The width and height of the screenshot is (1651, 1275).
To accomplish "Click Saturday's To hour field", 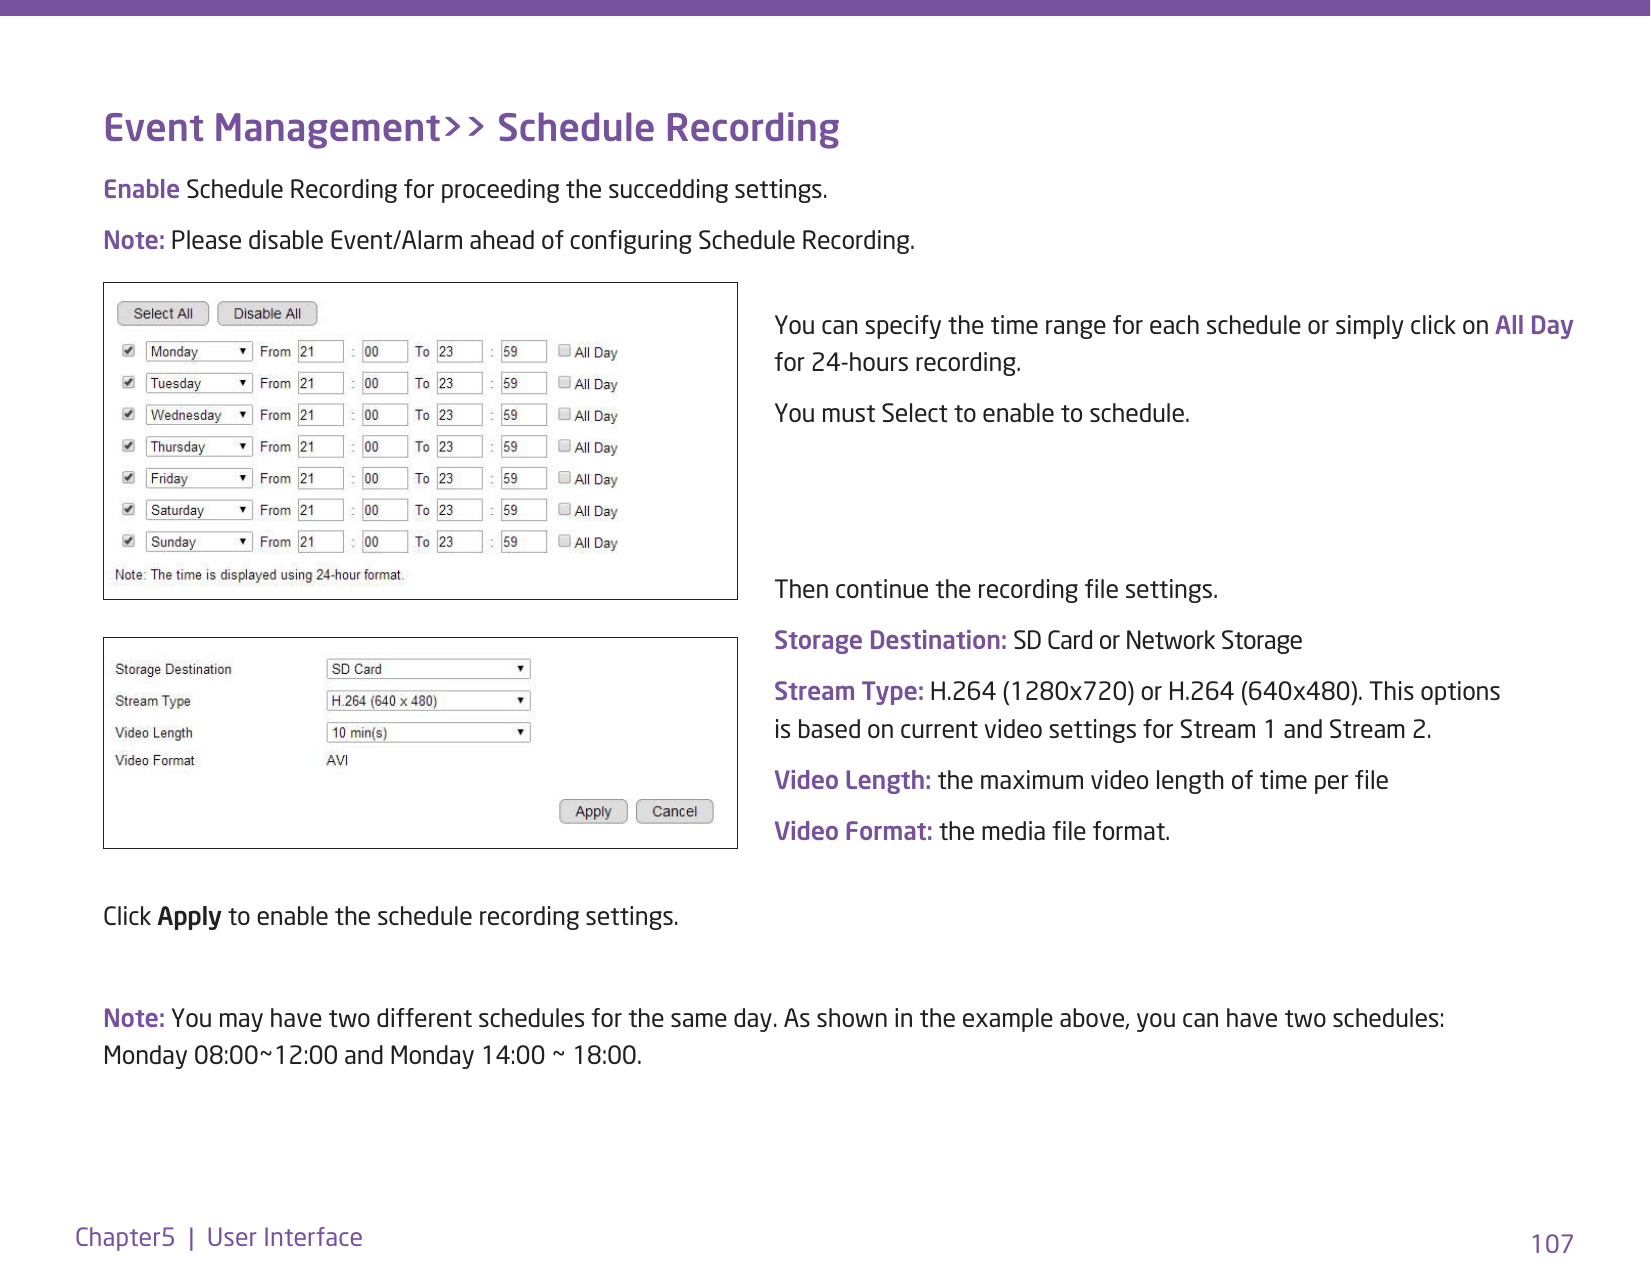I will (460, 510).
